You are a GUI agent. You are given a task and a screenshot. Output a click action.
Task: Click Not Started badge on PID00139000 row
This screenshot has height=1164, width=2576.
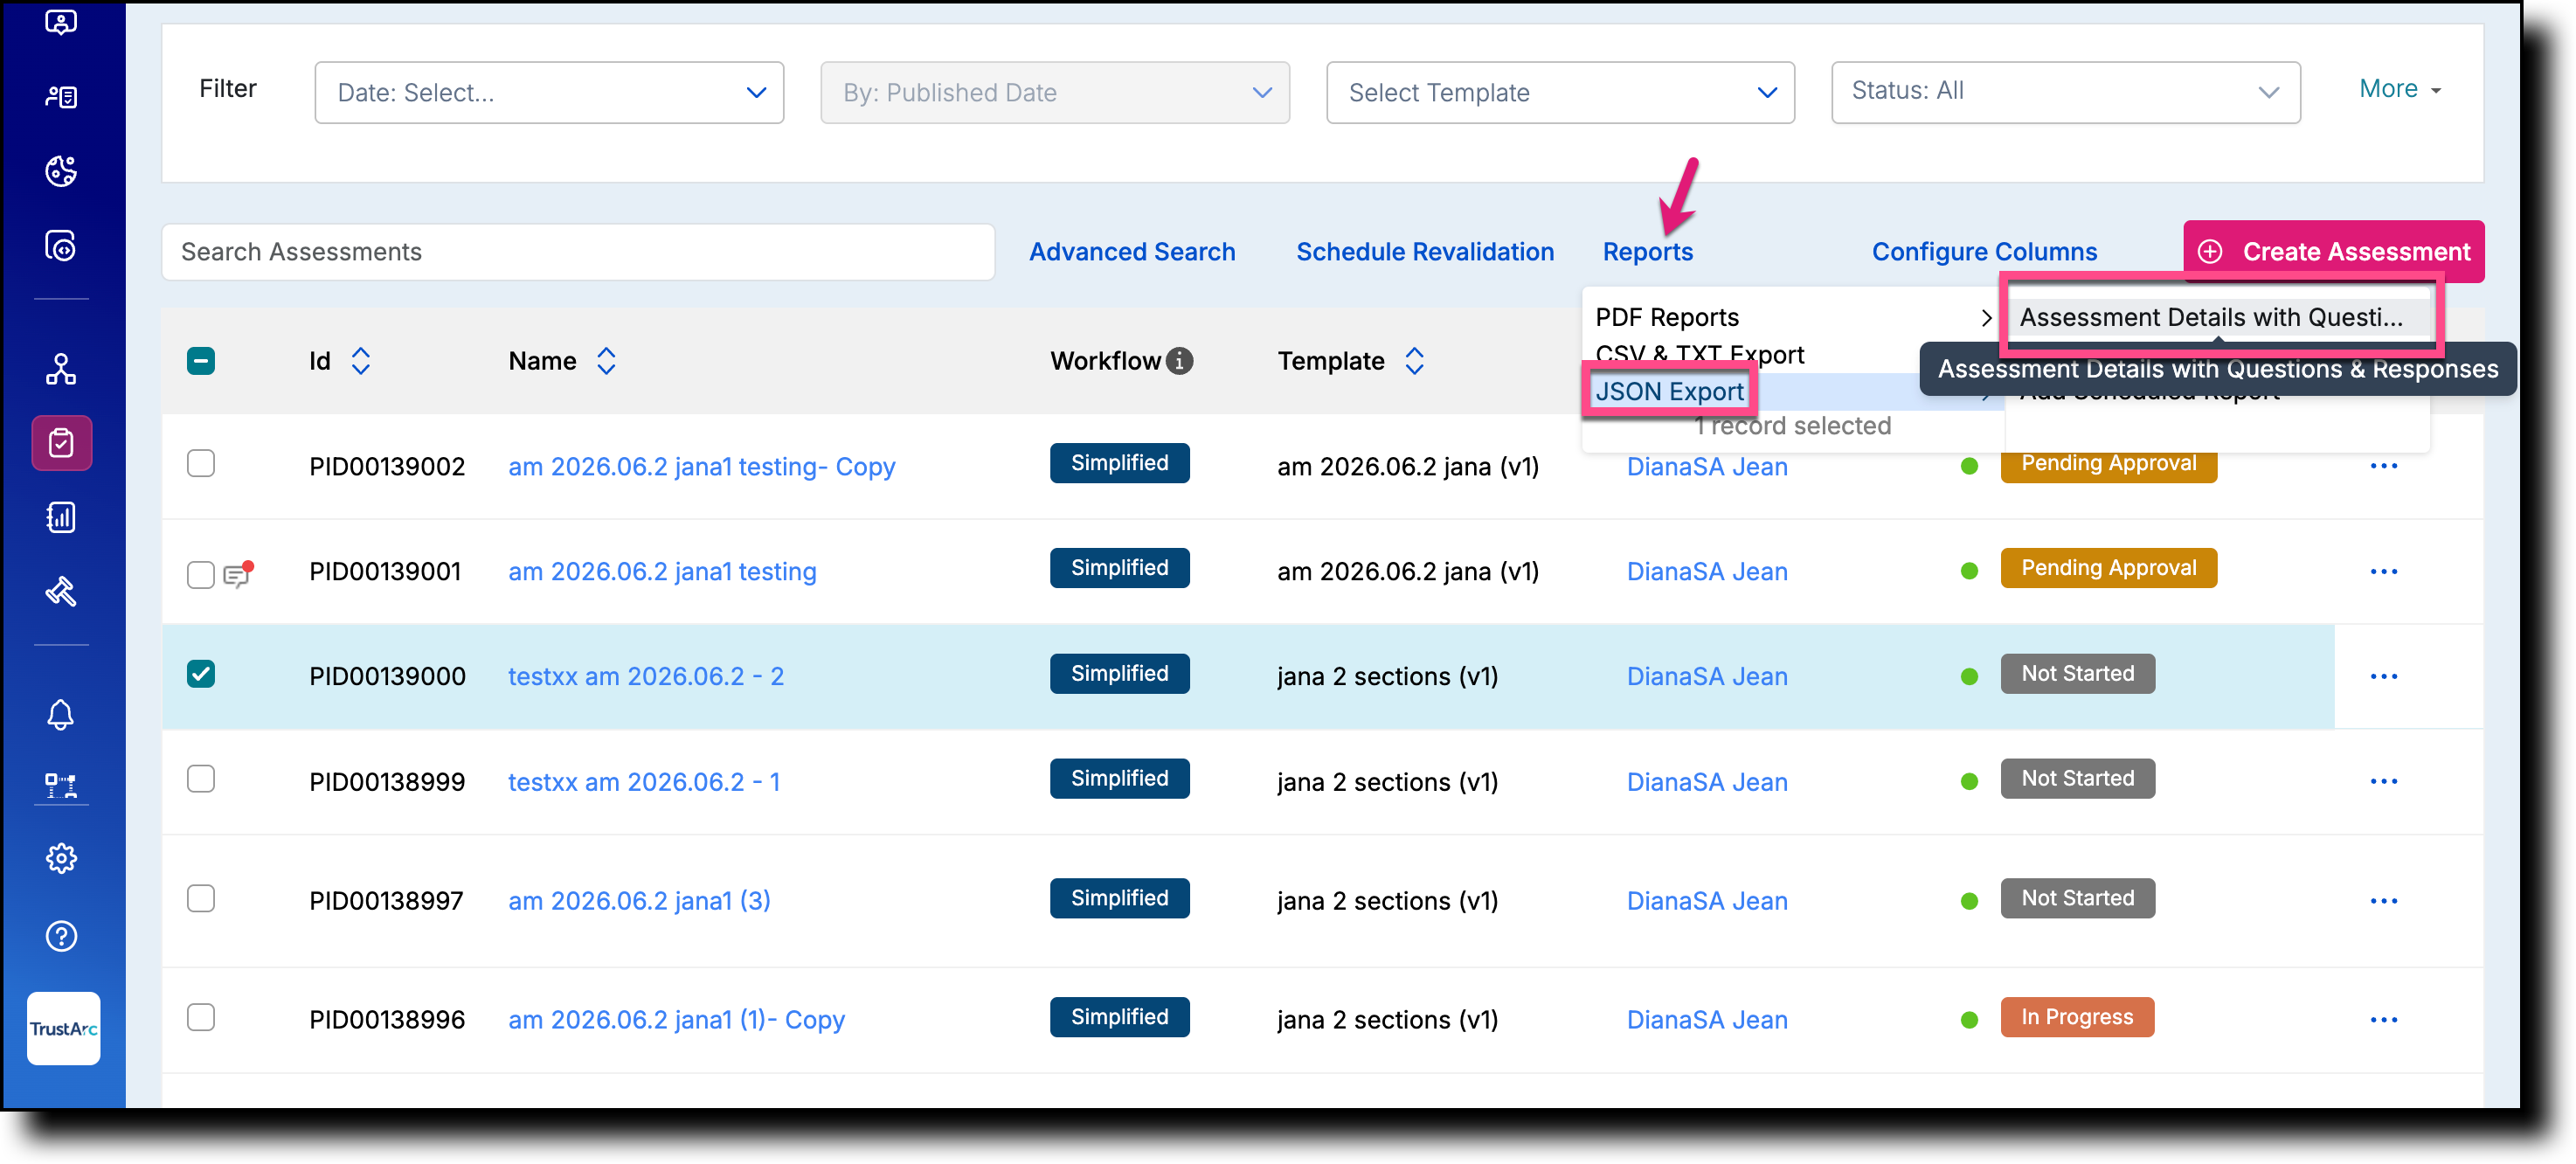pyautogui.click(x=2078, y=674)
